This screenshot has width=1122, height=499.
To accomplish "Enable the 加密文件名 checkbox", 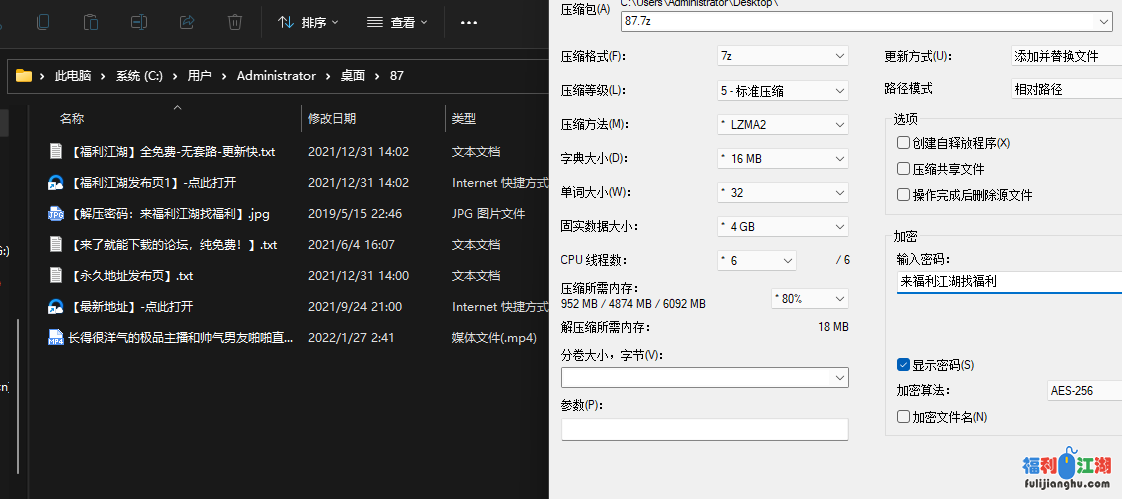I will [x=903, y=417].
